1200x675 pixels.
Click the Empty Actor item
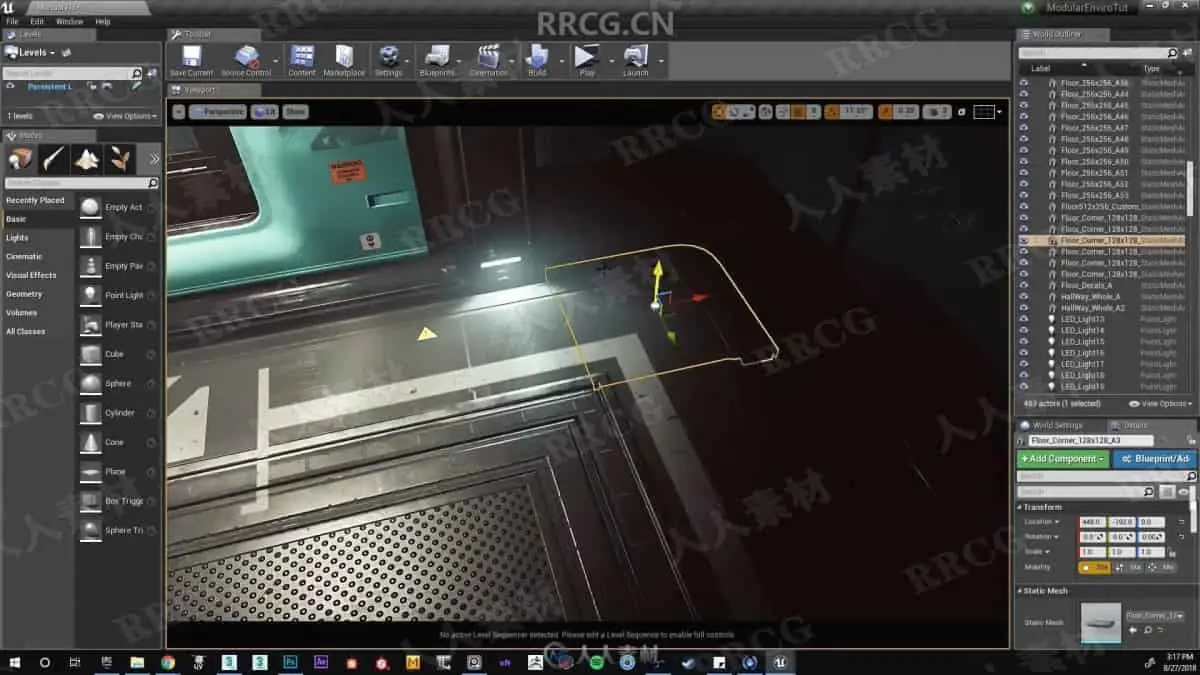coord(118,207)
